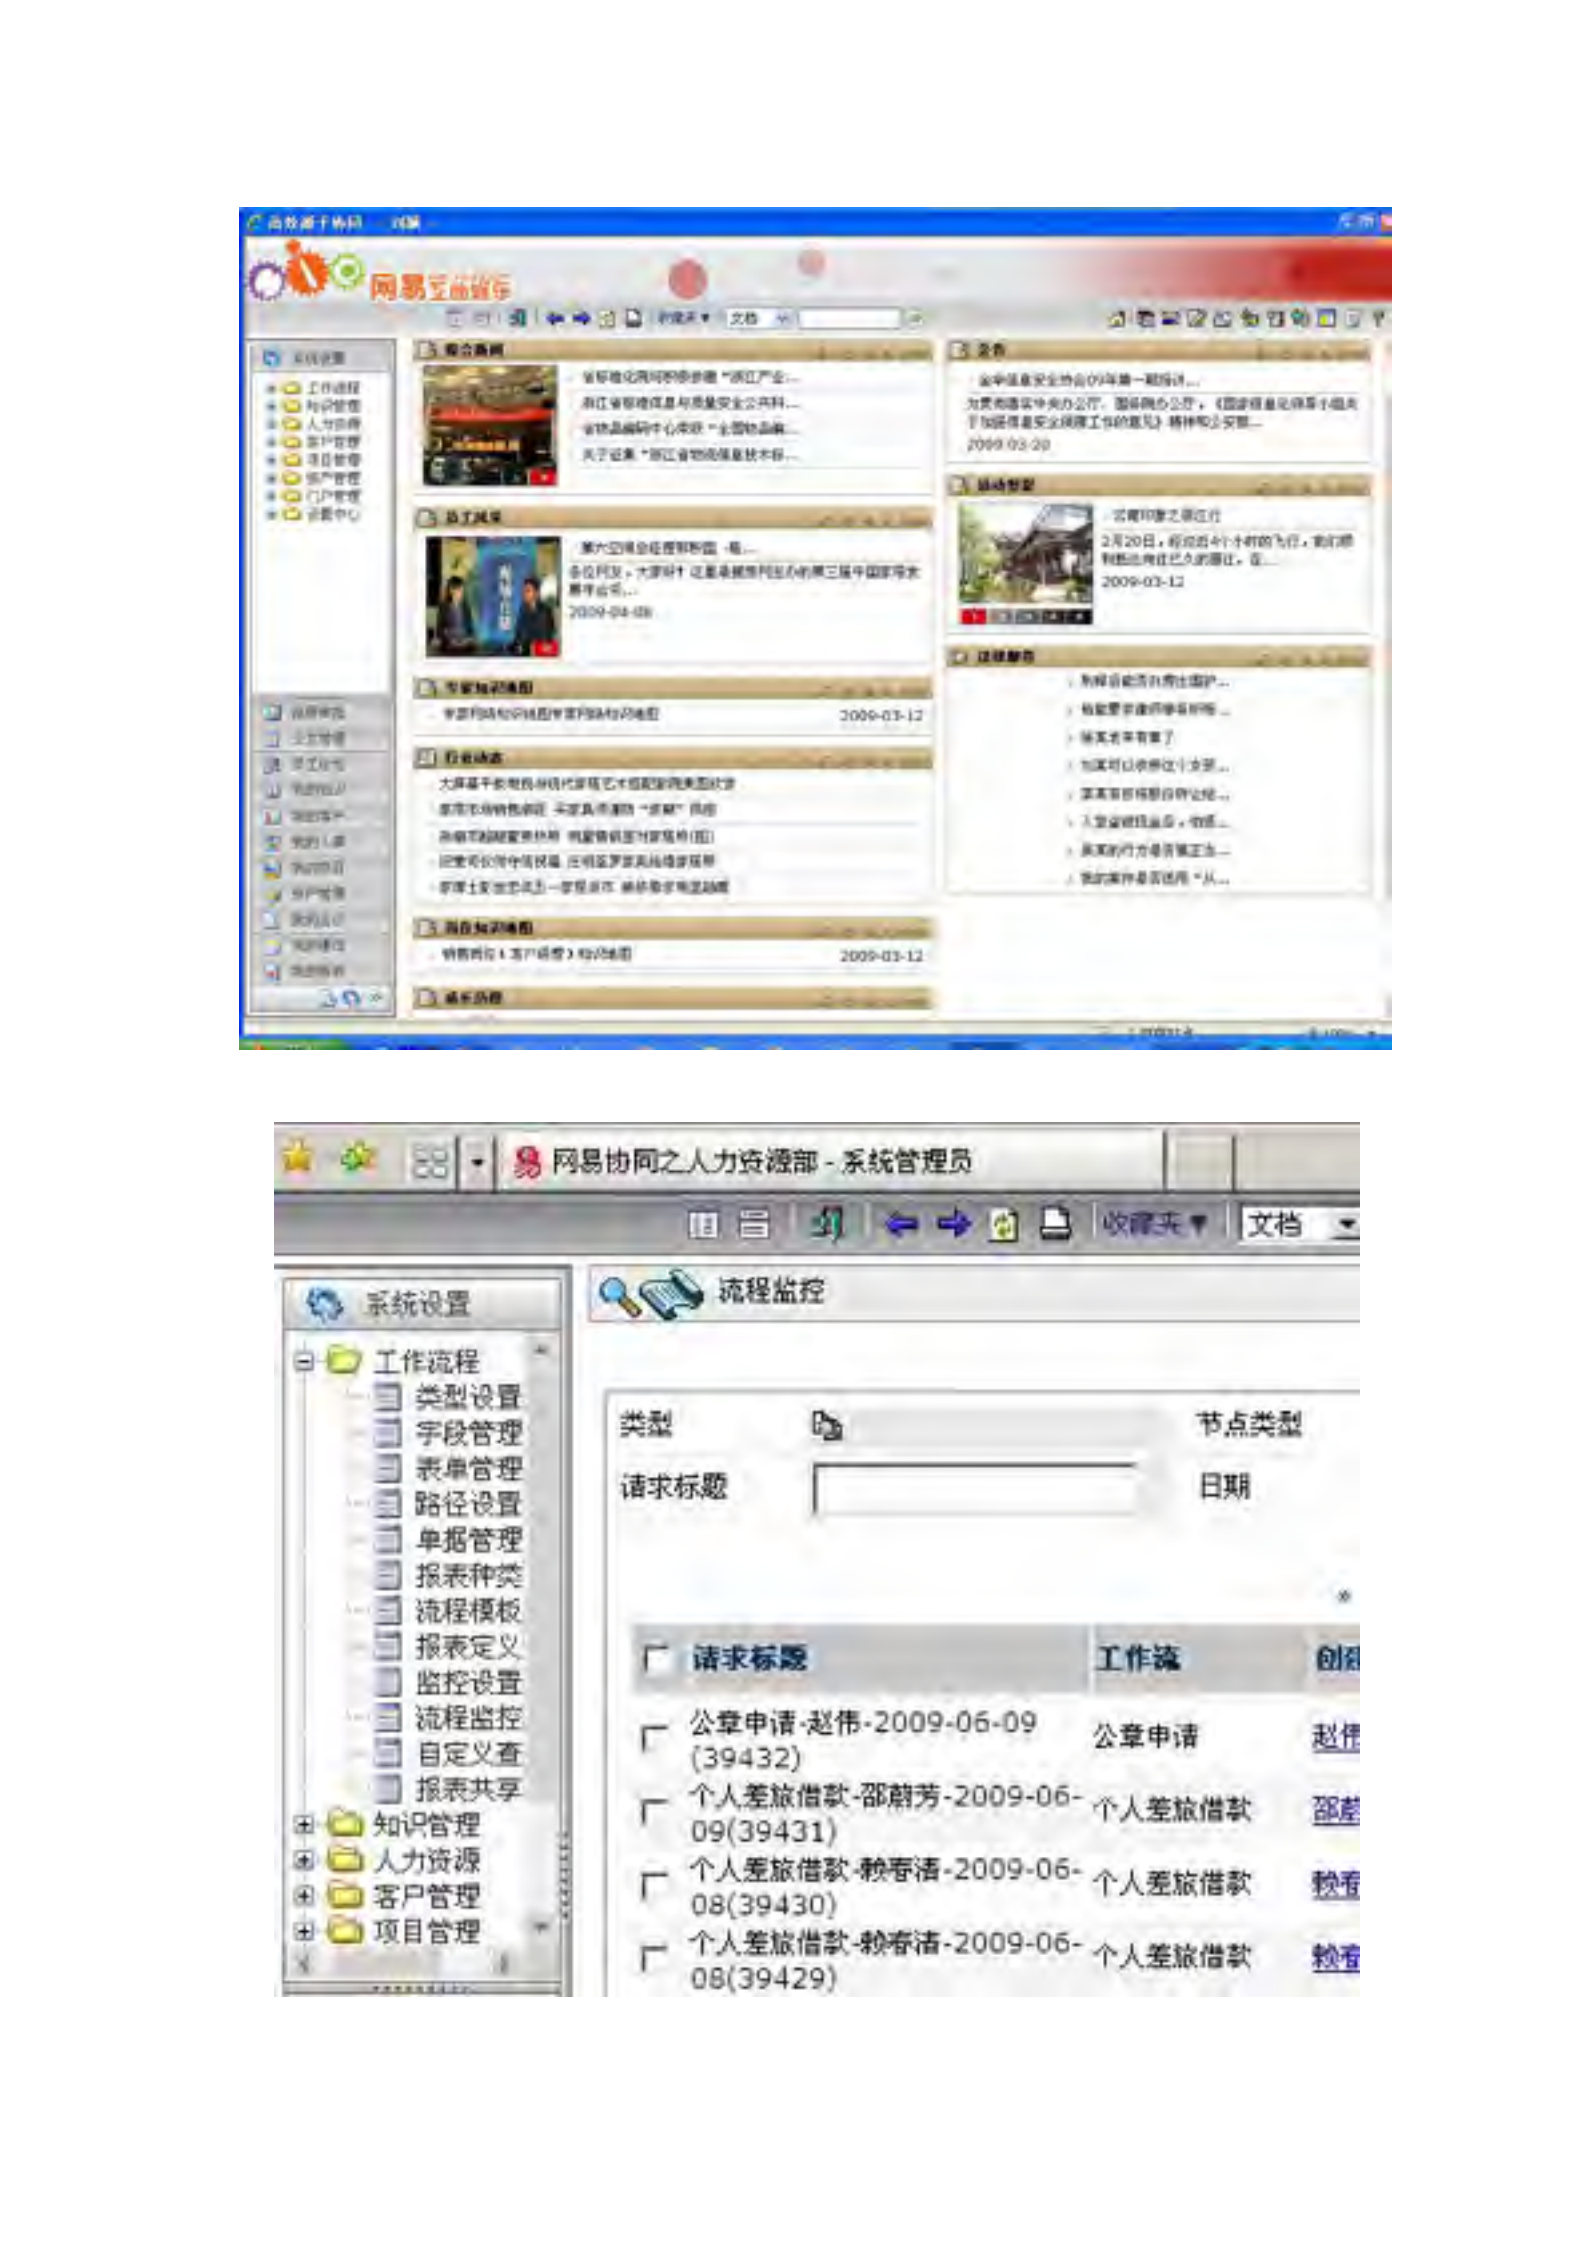Screen dimensions: 1587x2245
Task: Open 单据管理 under 工作流程
Action: click(x=468, y=1540)
